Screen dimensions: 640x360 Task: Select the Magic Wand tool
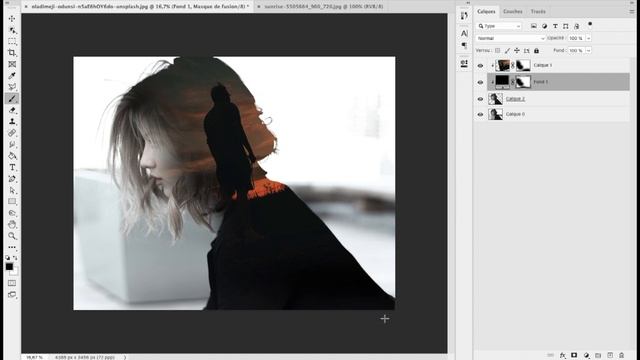click(x=12, y=30)
